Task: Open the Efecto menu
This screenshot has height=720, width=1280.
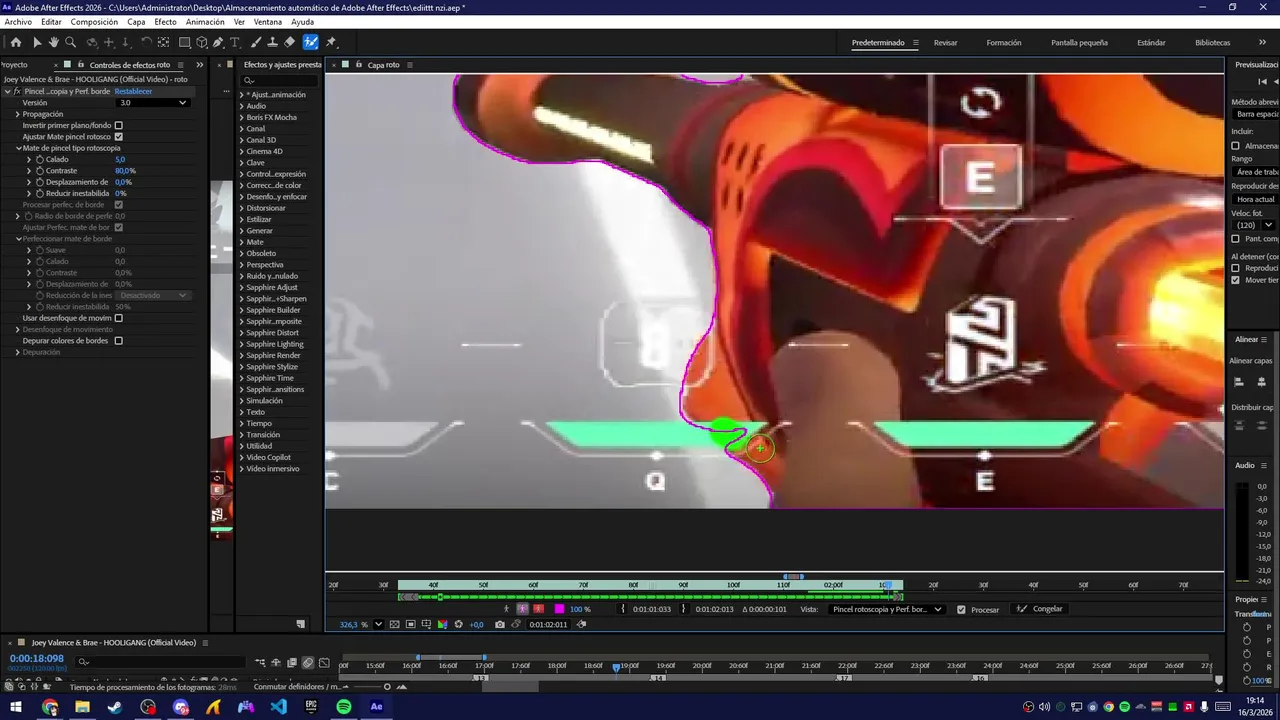Action: 165,21
